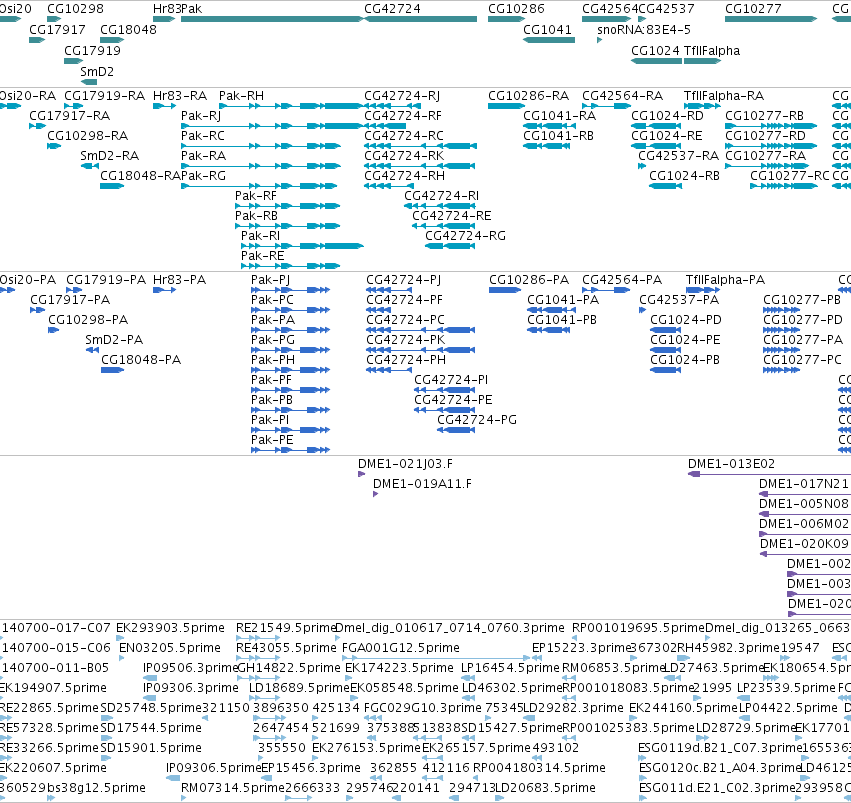
Task: Click the CG1024-PE protein label
Action: (685, 340)
